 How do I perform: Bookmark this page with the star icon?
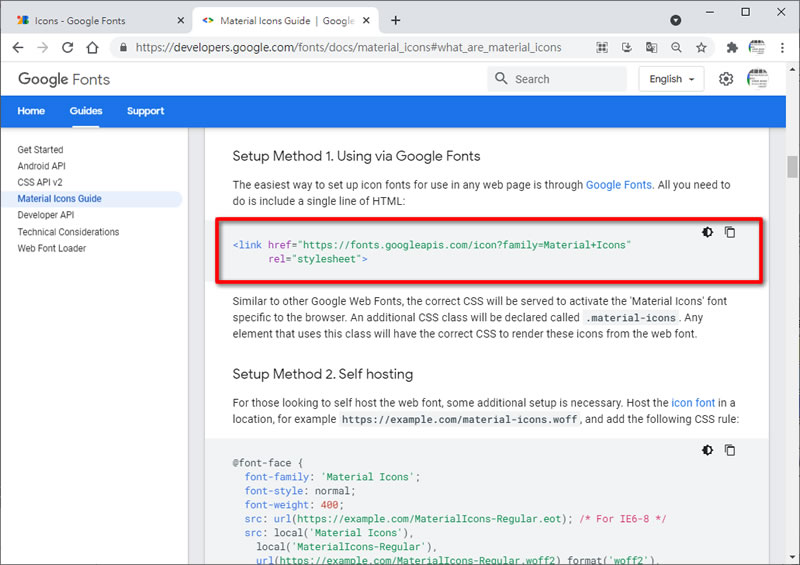click(x=702, y=47)
